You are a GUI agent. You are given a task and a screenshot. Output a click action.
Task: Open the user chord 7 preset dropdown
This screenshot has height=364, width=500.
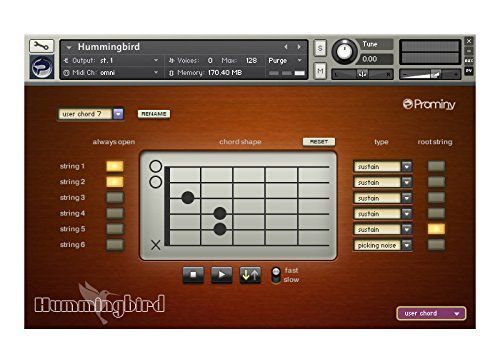(118, 114)
